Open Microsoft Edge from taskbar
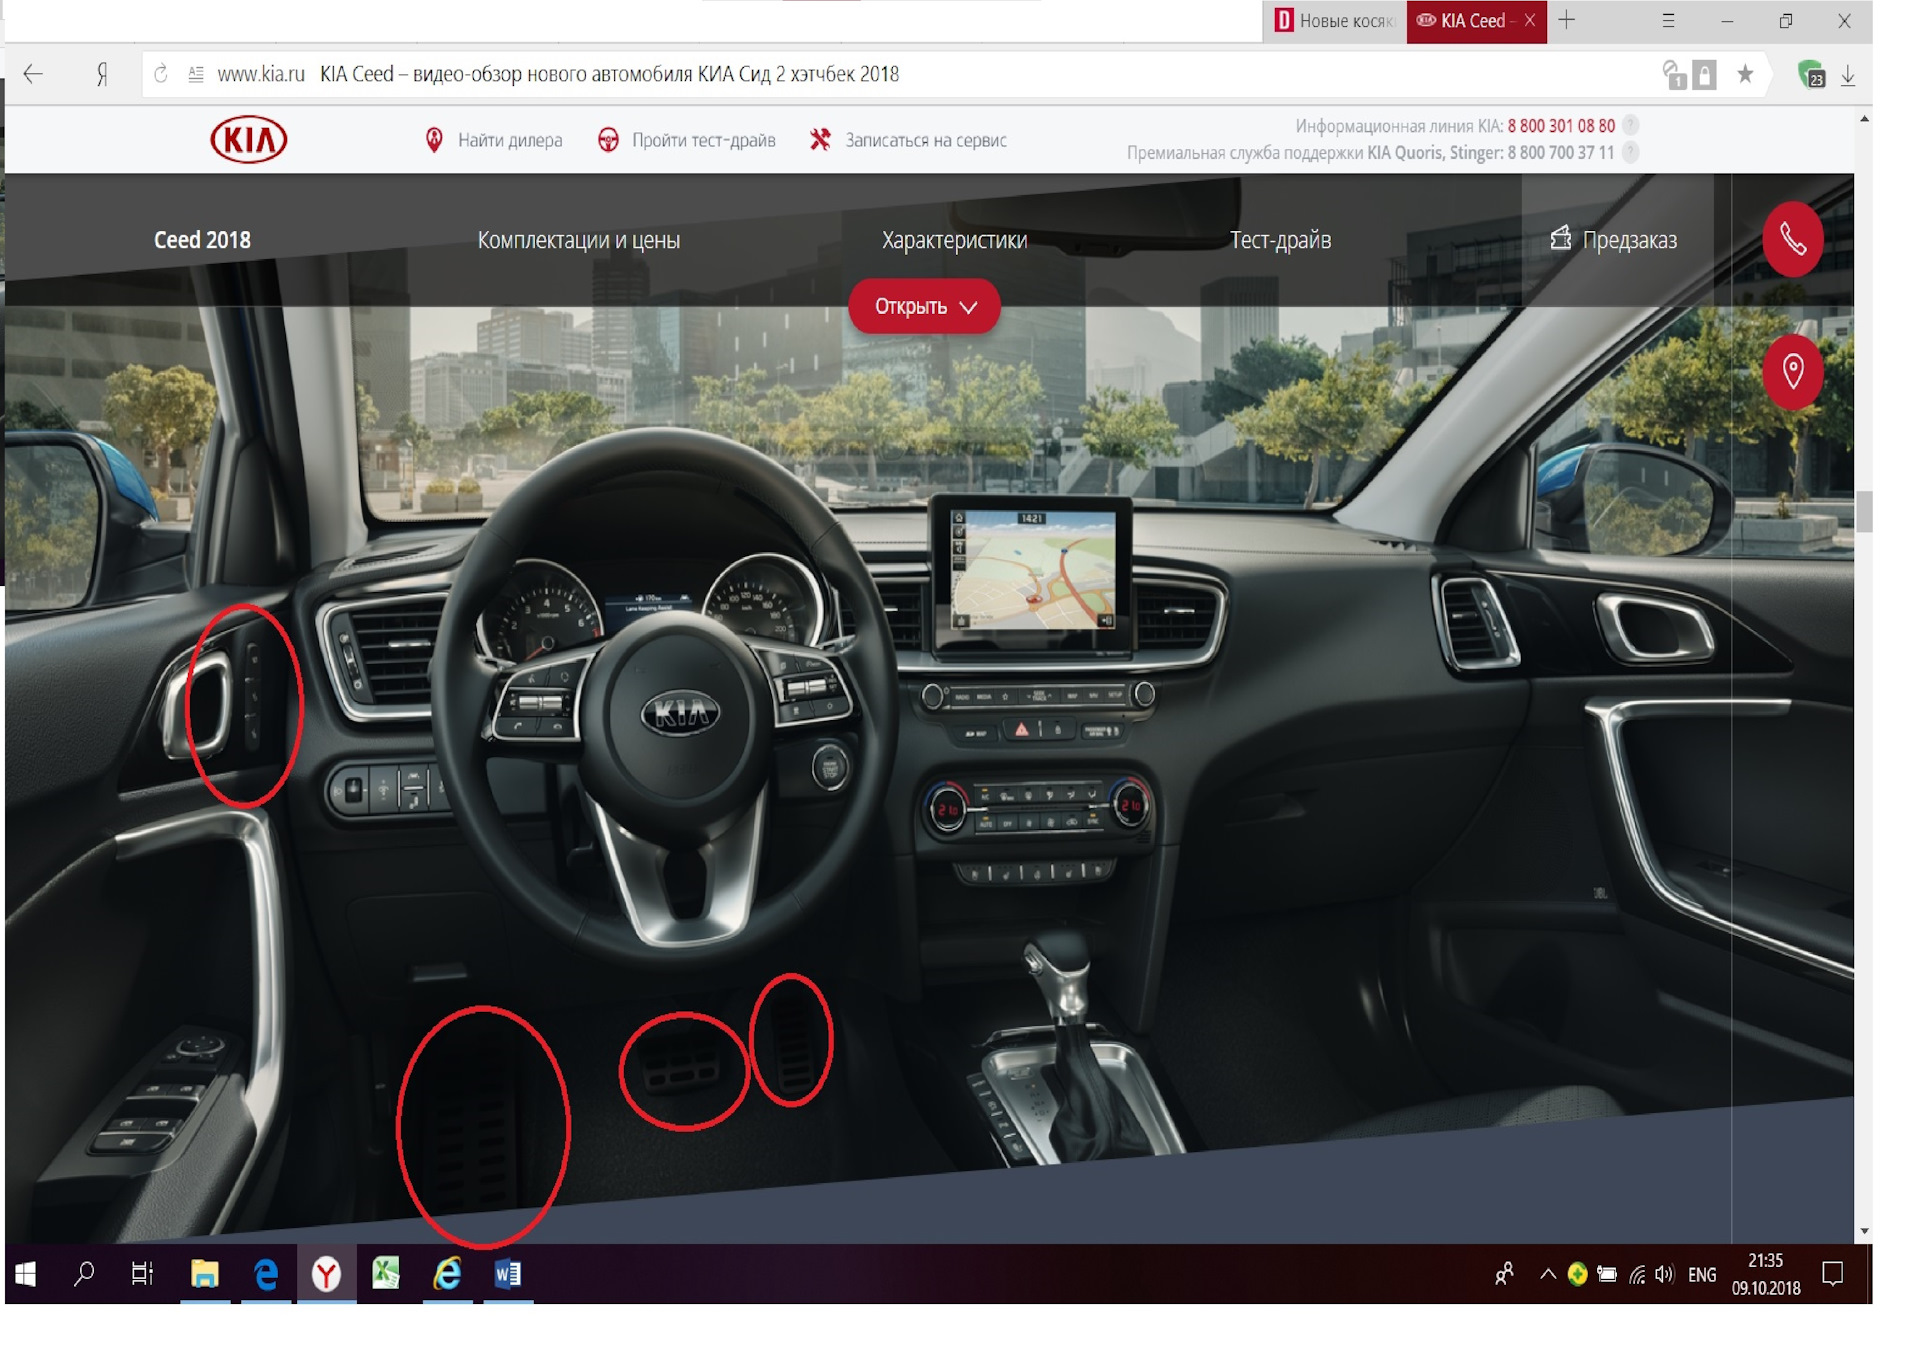The width and height of the screenshot is (1920, 1359). [266, 1273]
